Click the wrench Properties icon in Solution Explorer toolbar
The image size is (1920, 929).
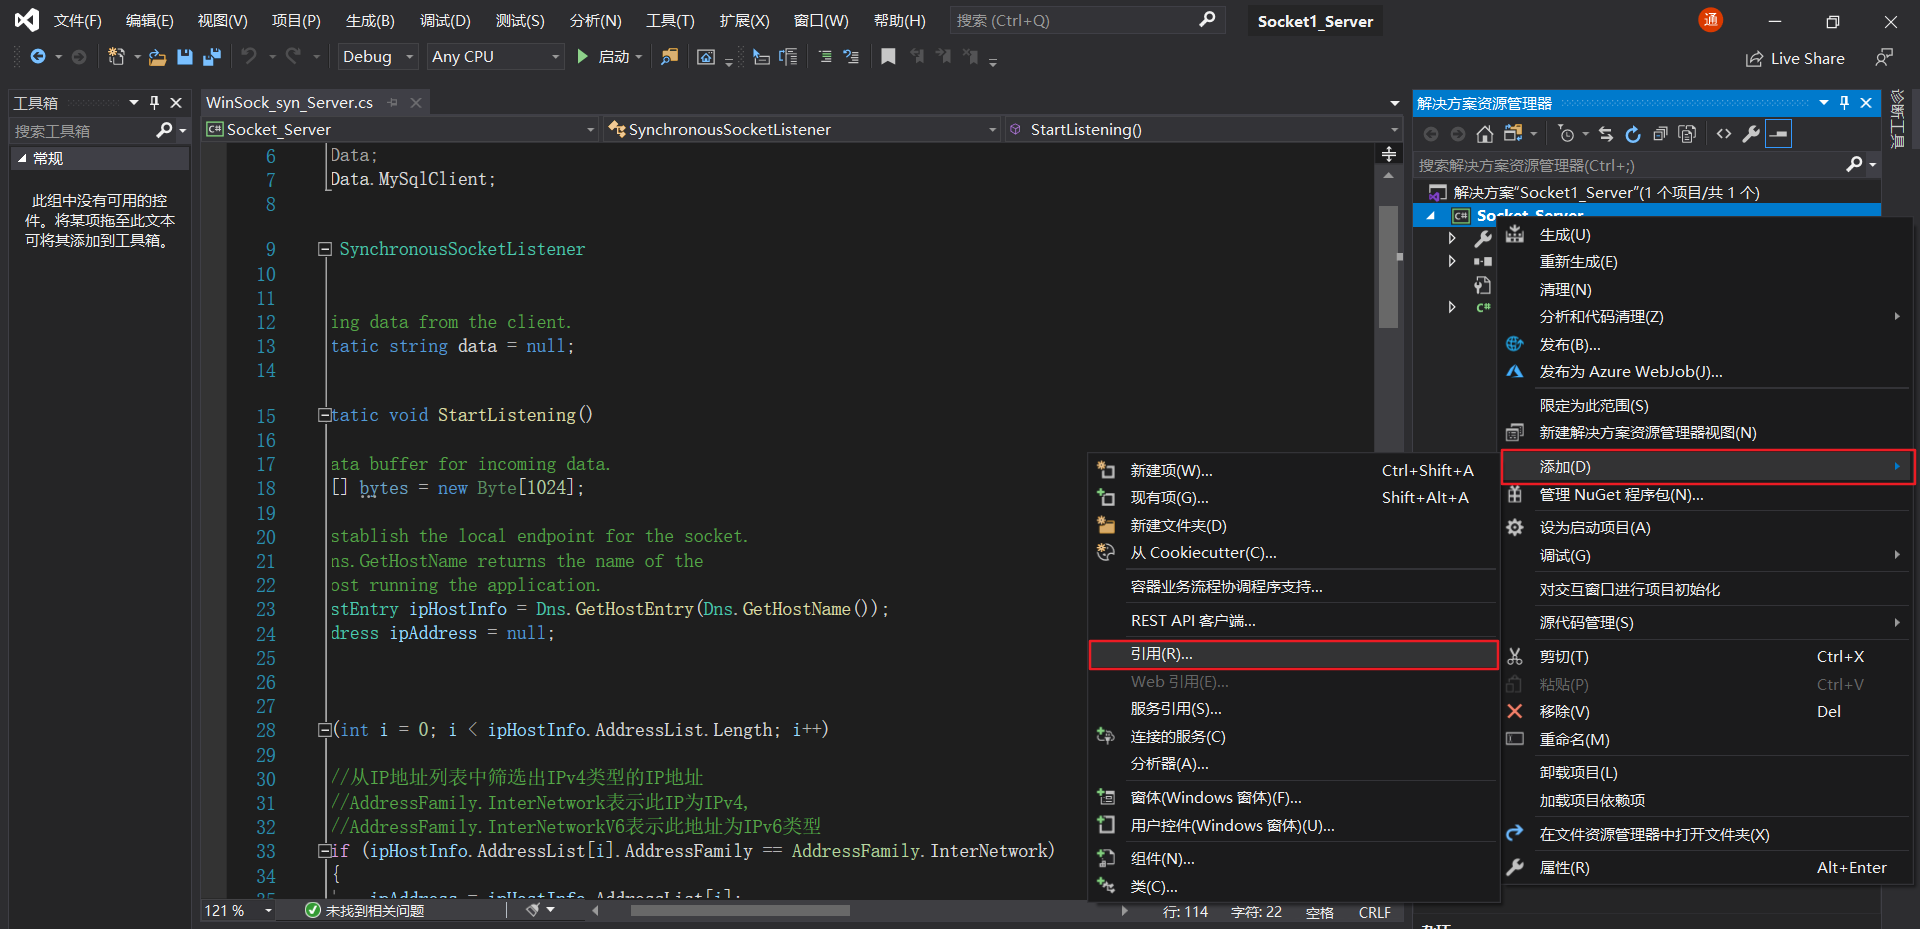1751,134
